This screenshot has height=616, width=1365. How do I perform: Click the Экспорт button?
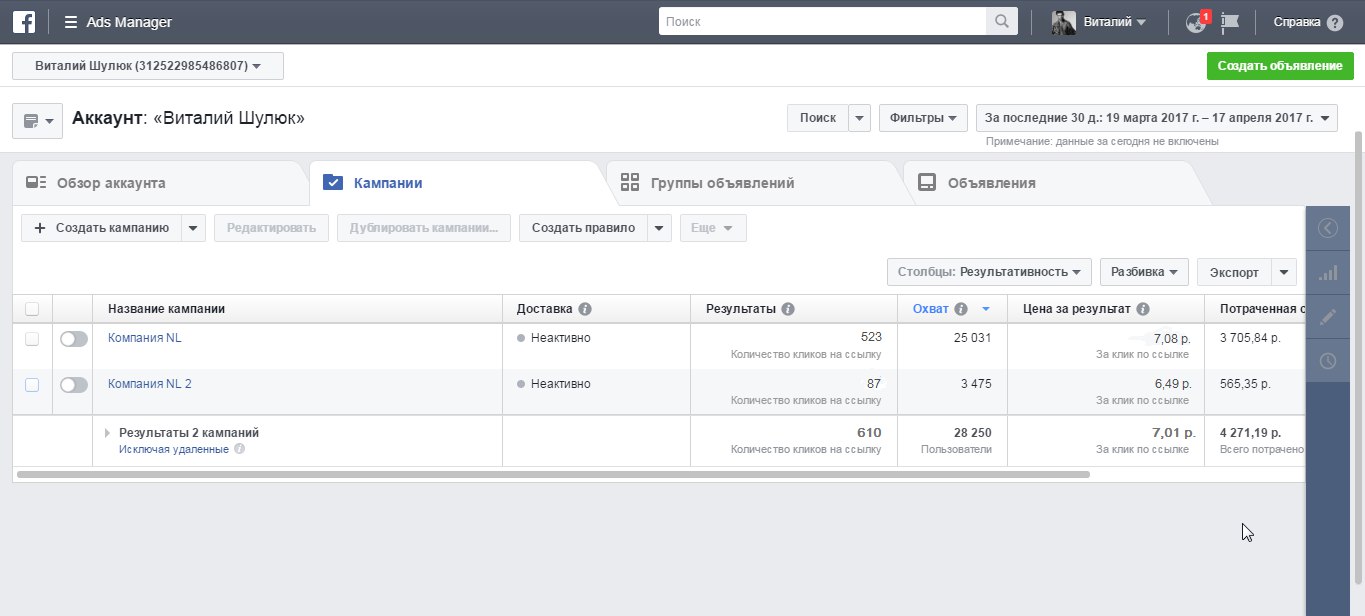(1234, 272)
